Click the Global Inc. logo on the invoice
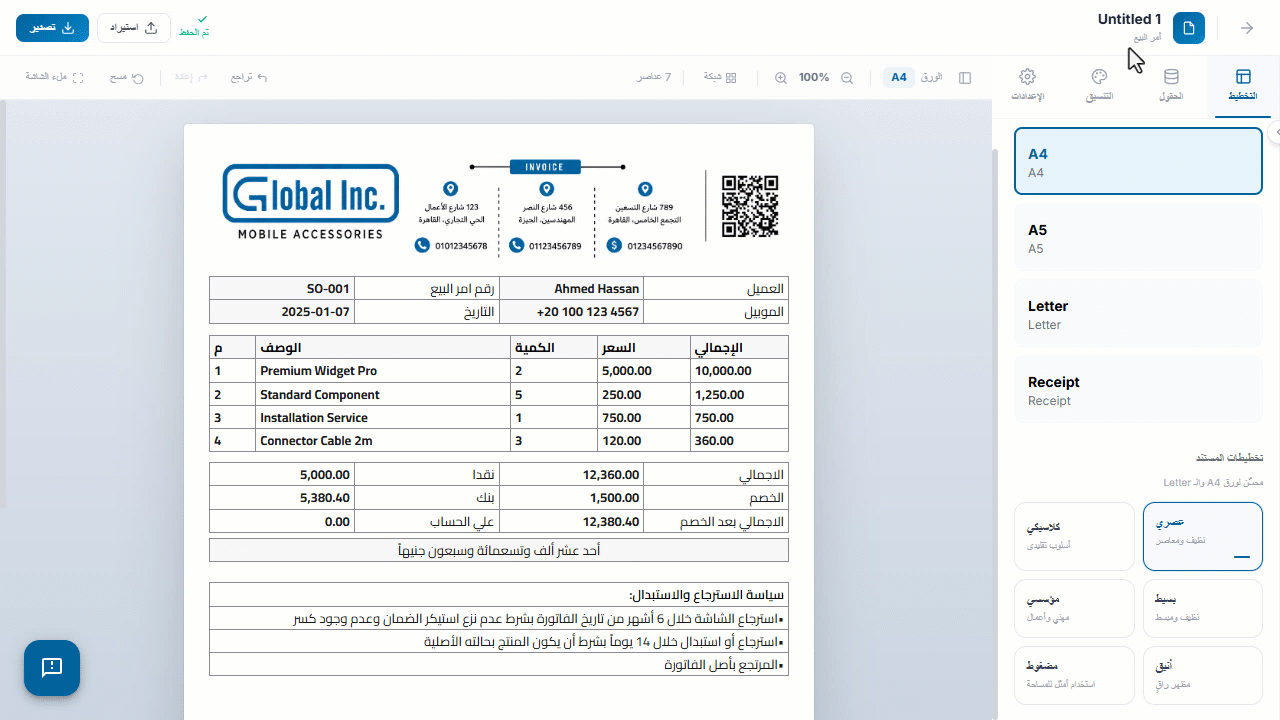The width and height of the screenshot is (1280, 720). click(x=310, y=202)
